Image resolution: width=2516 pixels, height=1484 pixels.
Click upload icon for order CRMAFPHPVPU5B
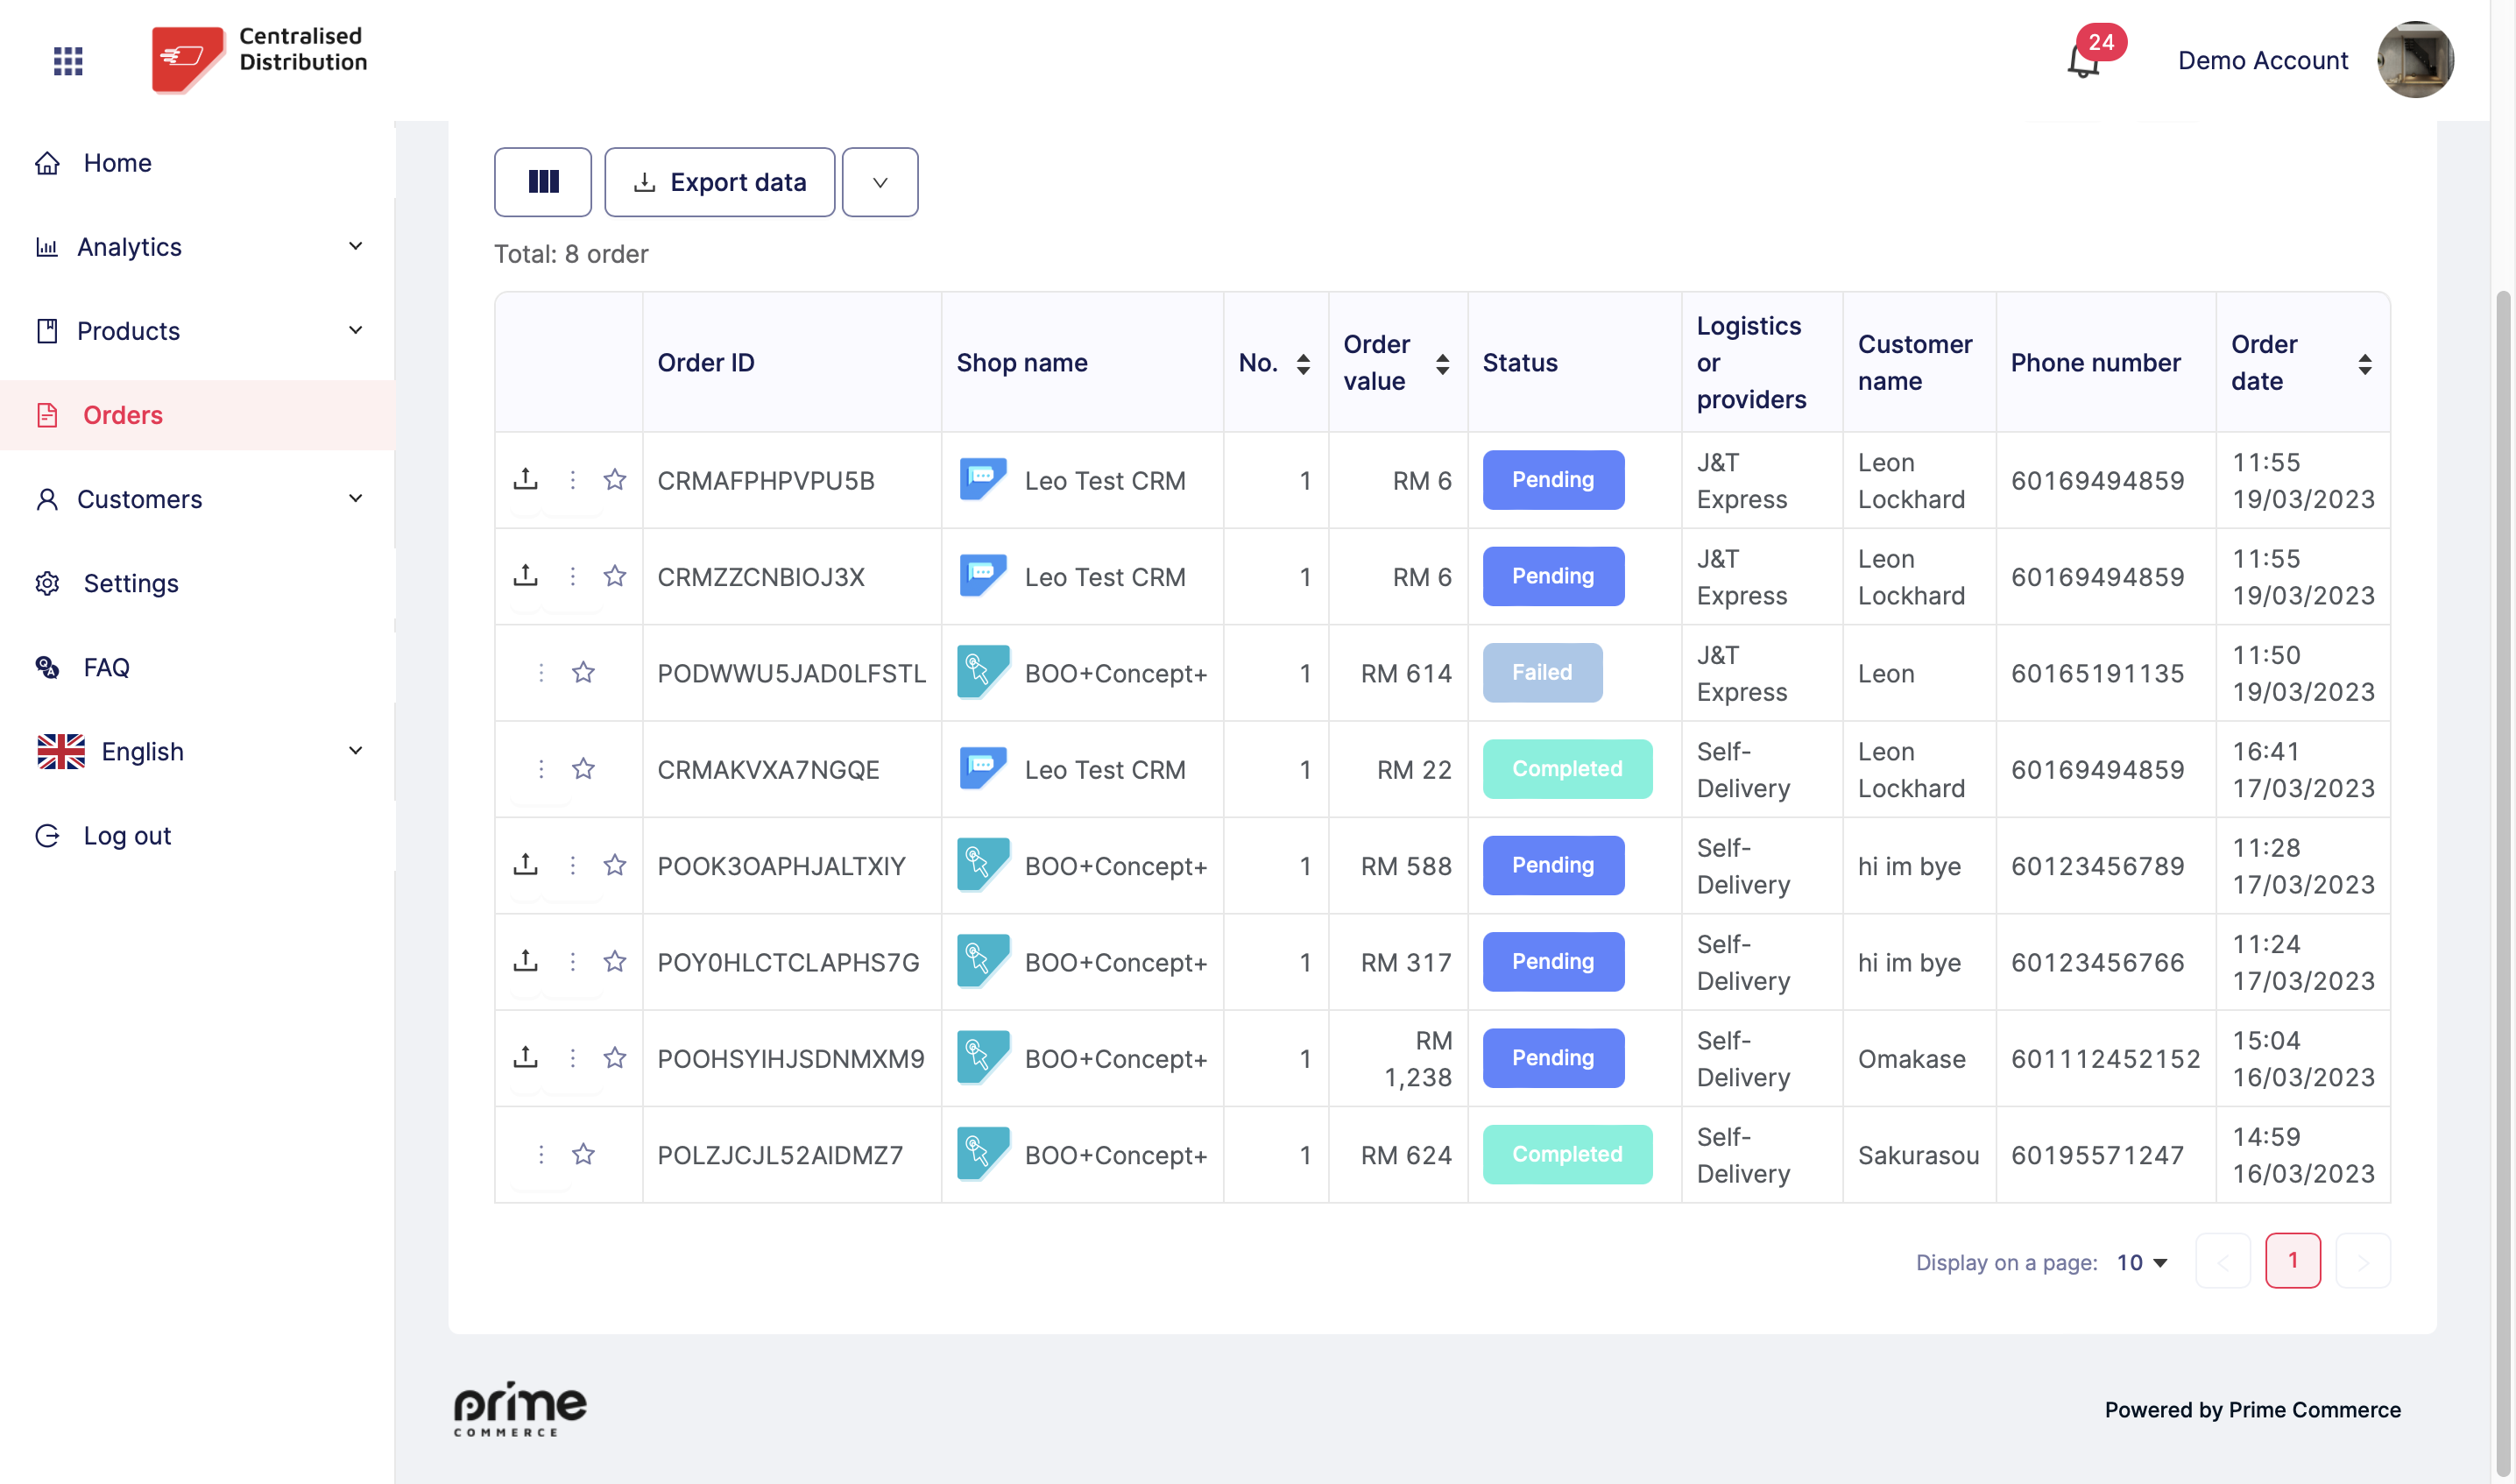coord(525,479)
